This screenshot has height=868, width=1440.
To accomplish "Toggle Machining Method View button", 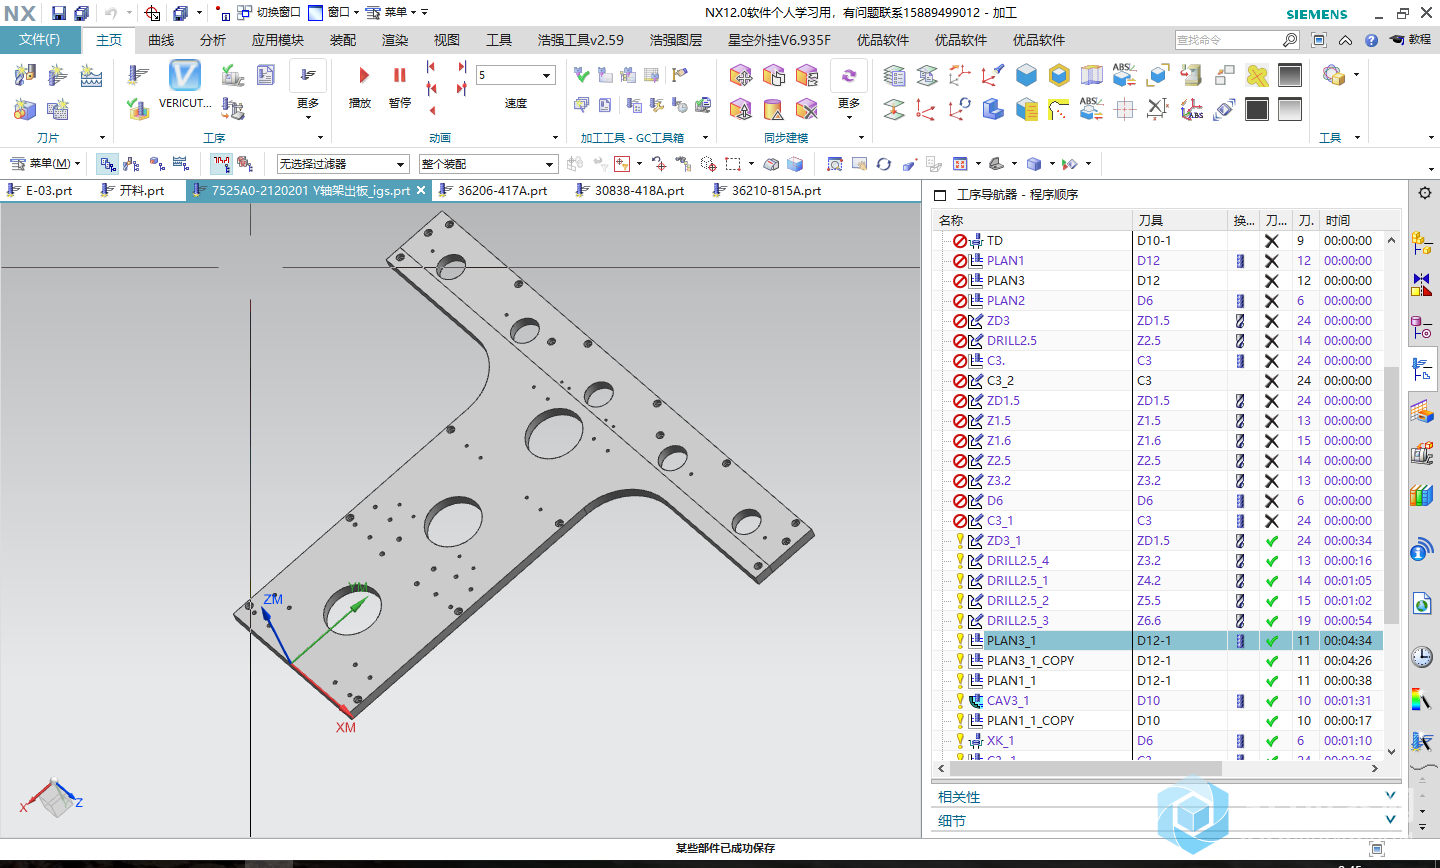I will pyautogui.click(x=181, y=164).
